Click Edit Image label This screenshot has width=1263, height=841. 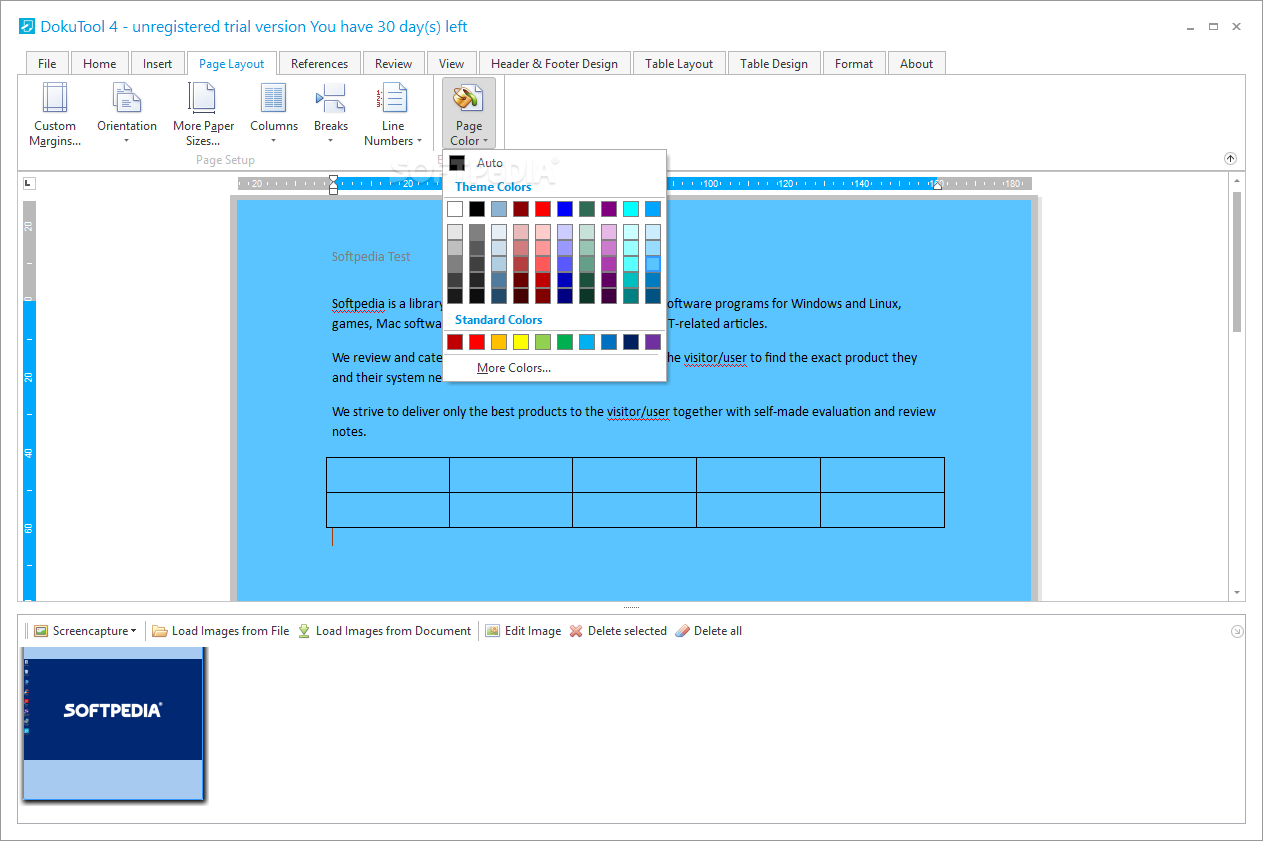pos(533,631)
